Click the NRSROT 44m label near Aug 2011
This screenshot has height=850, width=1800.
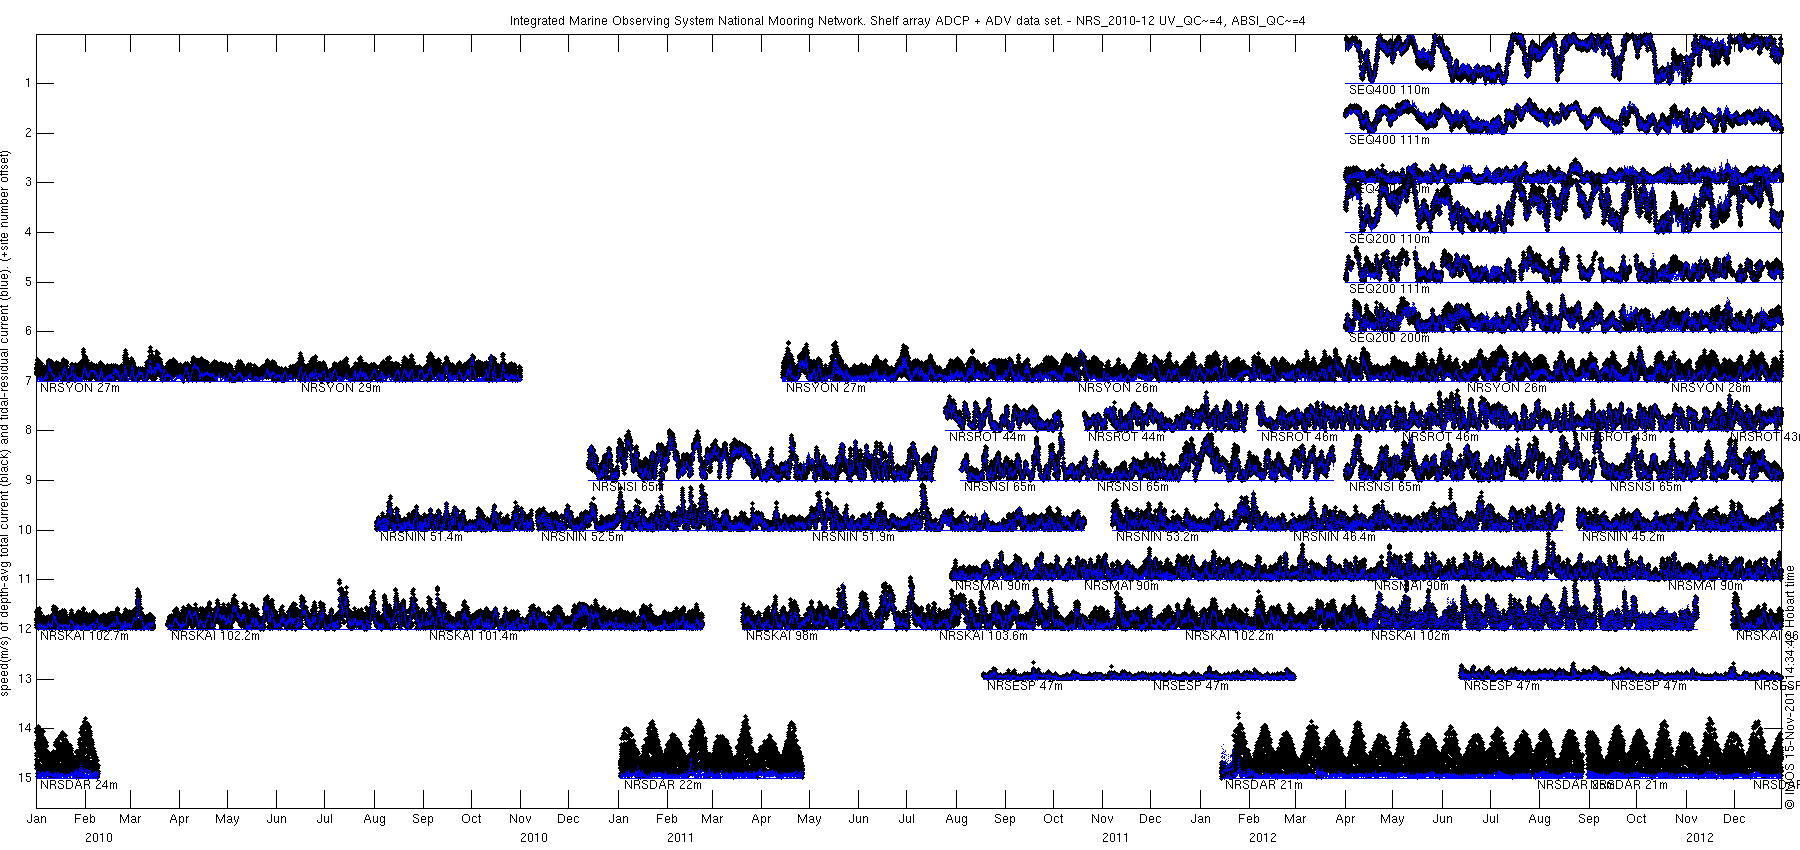987,437
